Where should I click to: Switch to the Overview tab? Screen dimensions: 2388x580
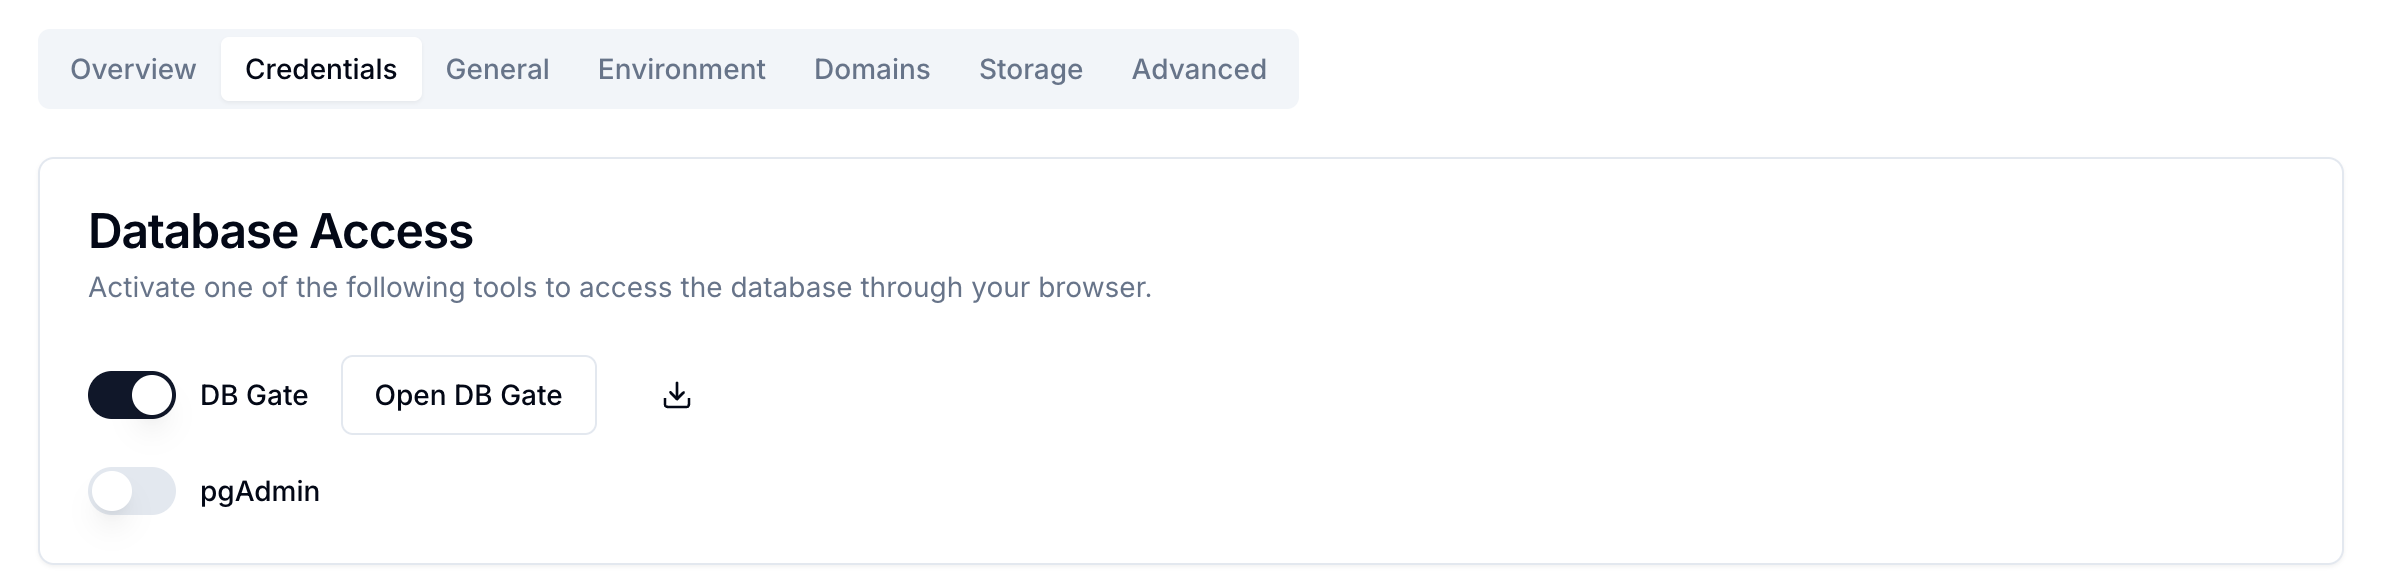133,69
